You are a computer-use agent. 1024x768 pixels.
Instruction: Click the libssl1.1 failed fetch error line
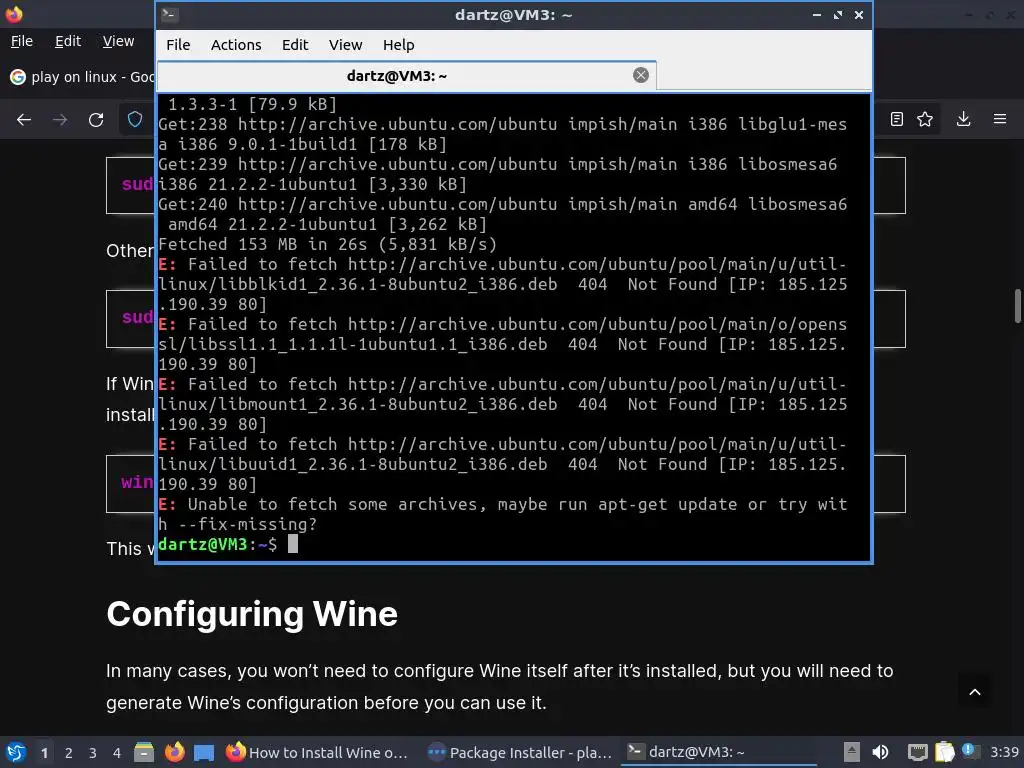(503, 344)
